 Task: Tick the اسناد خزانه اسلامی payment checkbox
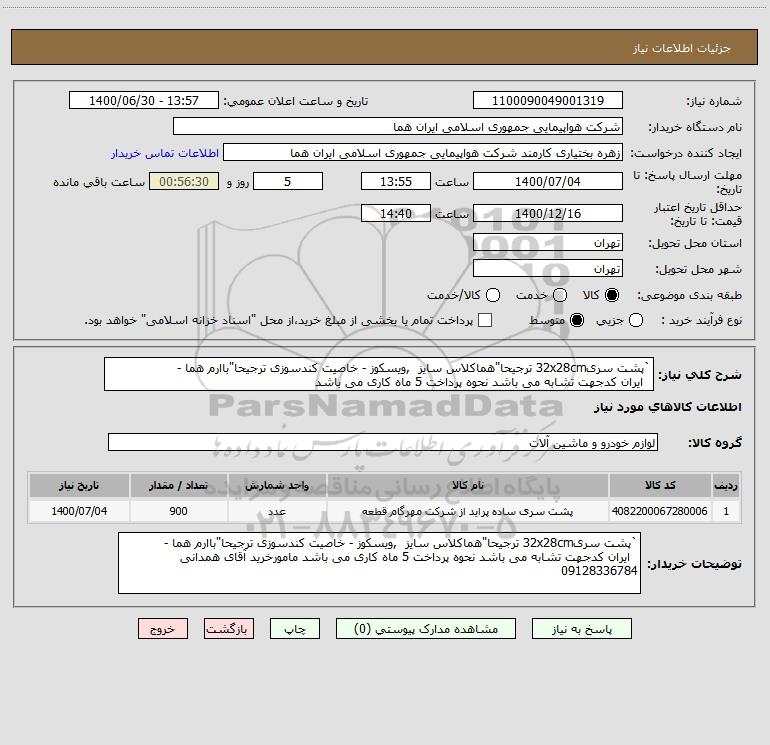[x=485, y=320]
